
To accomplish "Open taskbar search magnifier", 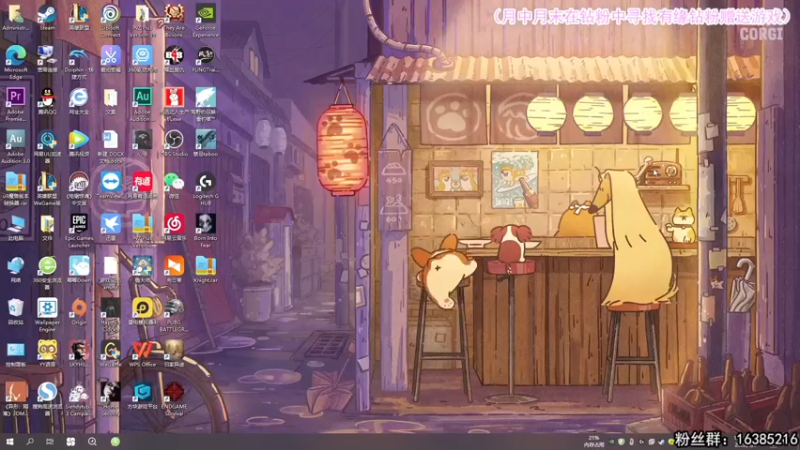I will point(30,441).
